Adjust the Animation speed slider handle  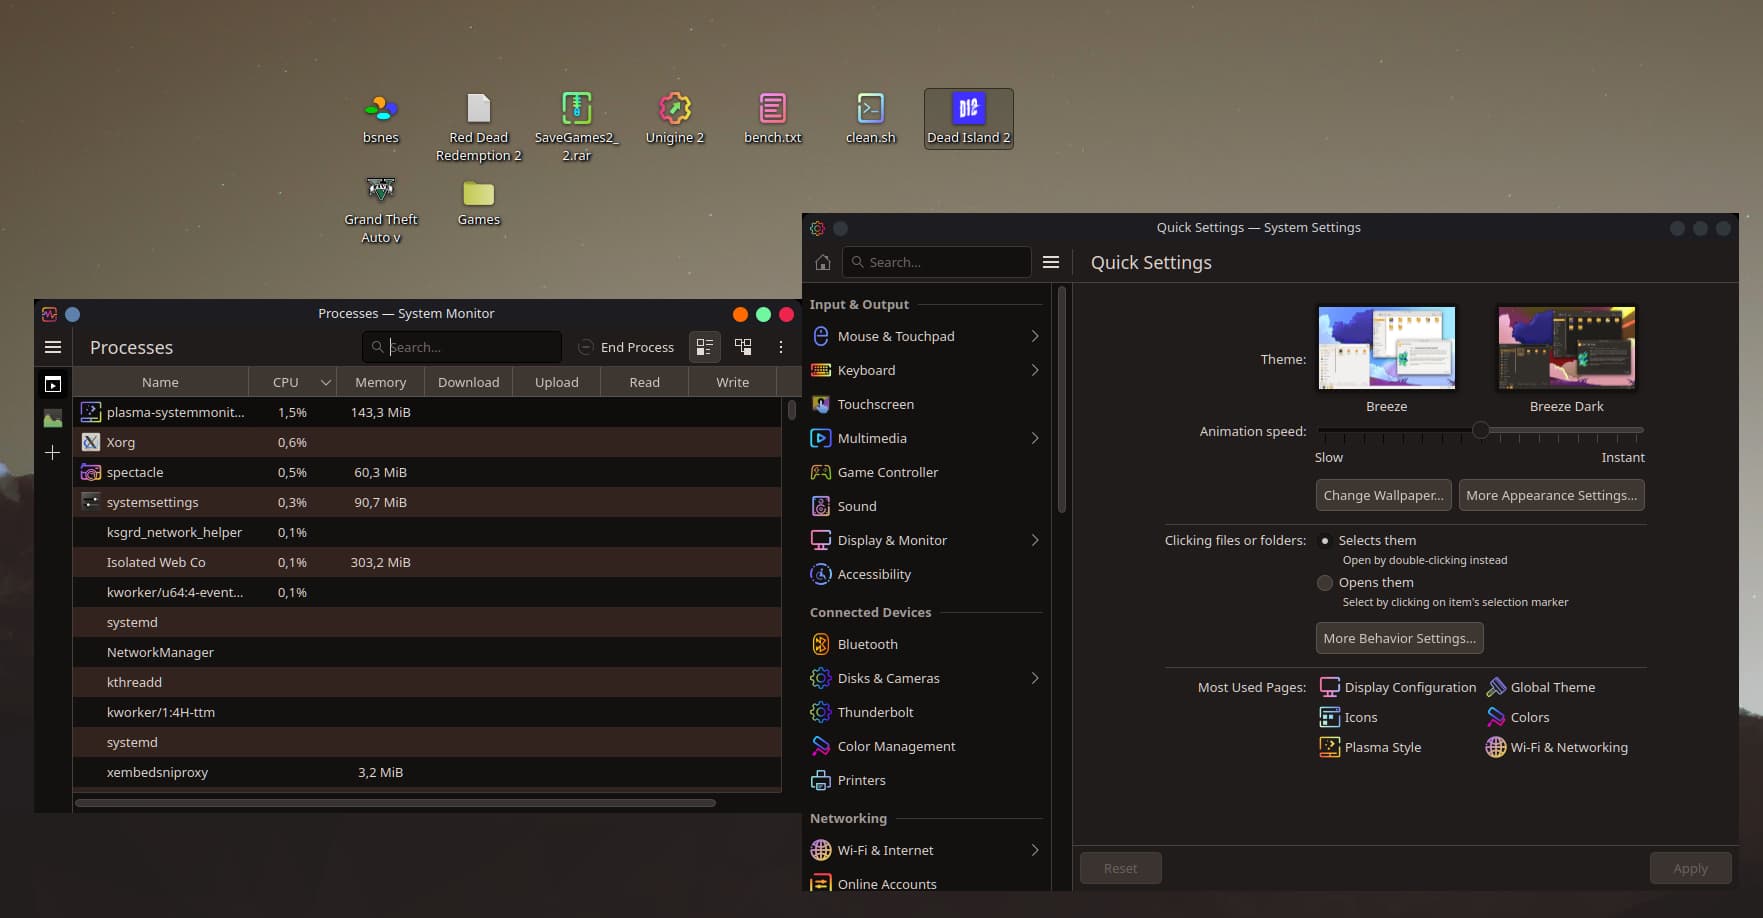click(x=1481, y=430)
